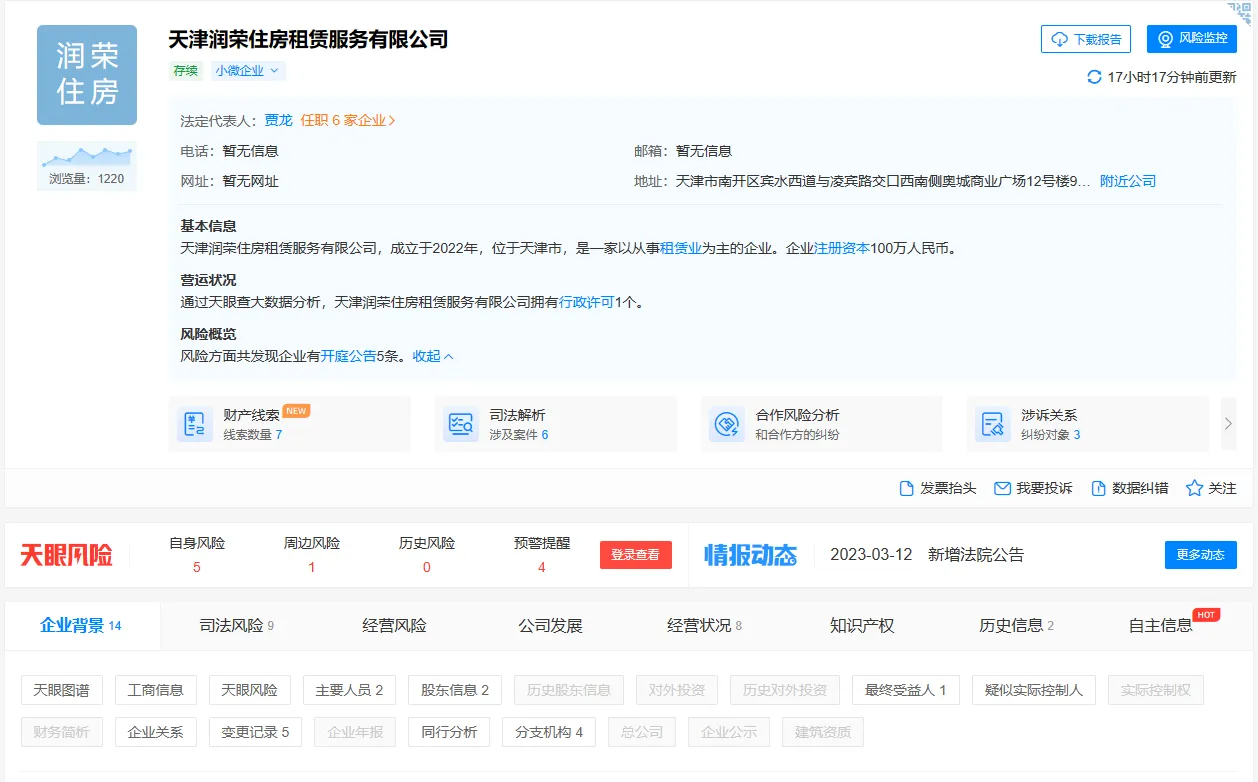Click the 更多动态 button
The width and height of the screenshot is (1258, 782).
1201,555
